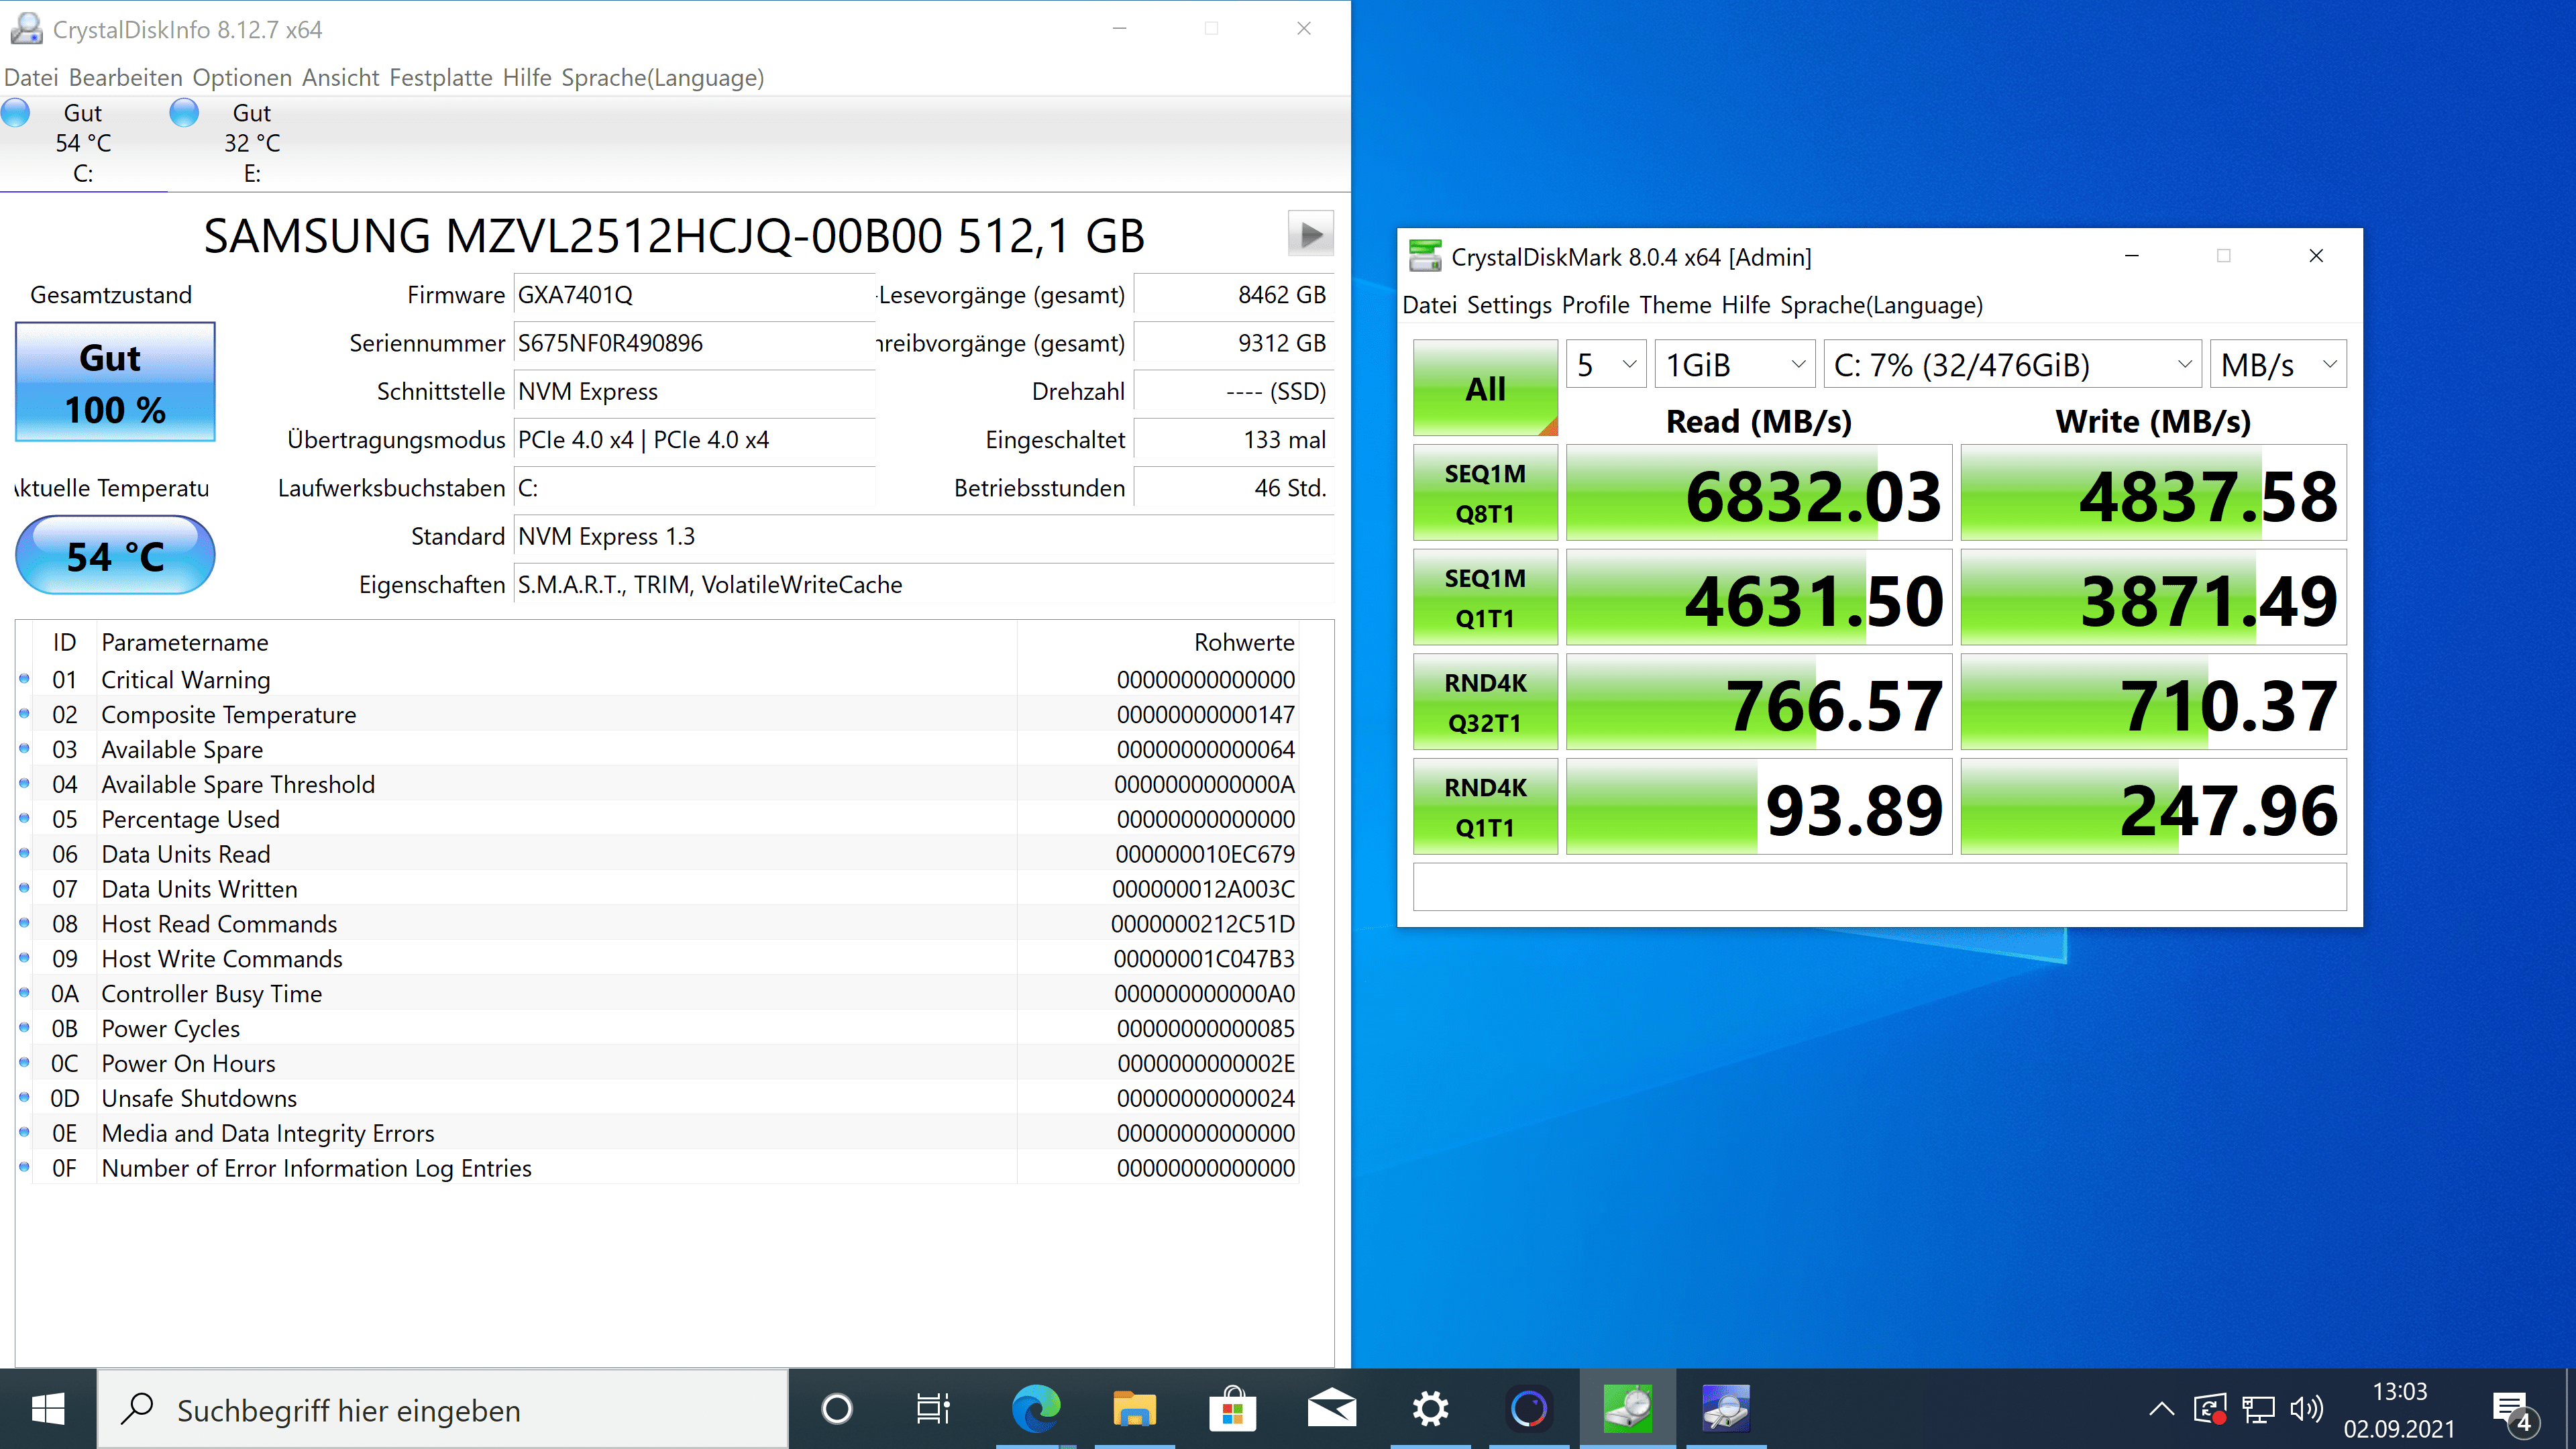The image size is (2576, 1449).
Task: Open Ansicht menu in CrystalDiskInfo
Action: pyautogui.click(x=341, y=77)
